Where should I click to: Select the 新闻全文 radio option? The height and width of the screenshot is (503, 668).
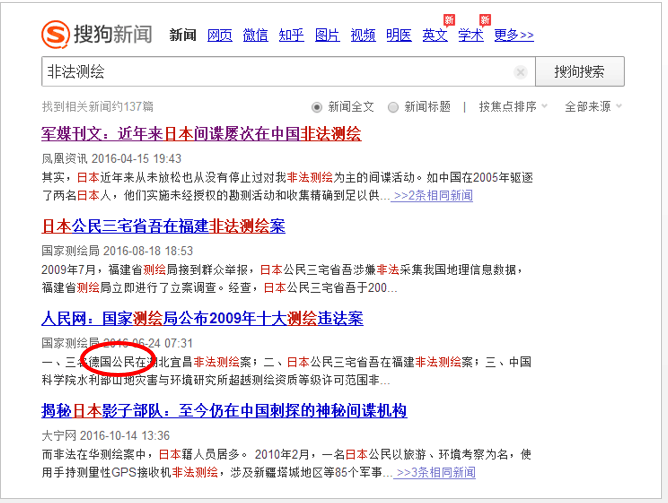click(317, 107)
